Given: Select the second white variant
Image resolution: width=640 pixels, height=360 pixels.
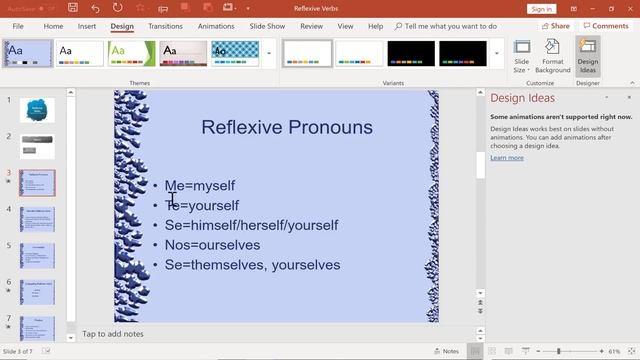Looking at the screenshot, I should tap(359, 53).
